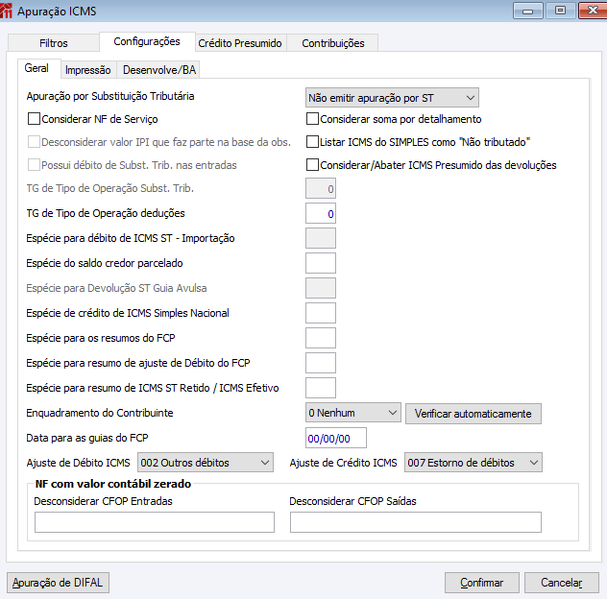Screen dimensions: 607x599
Task: Click Espécie para resumo de ICMS ST Retido field
Action: tap(321, 388)
